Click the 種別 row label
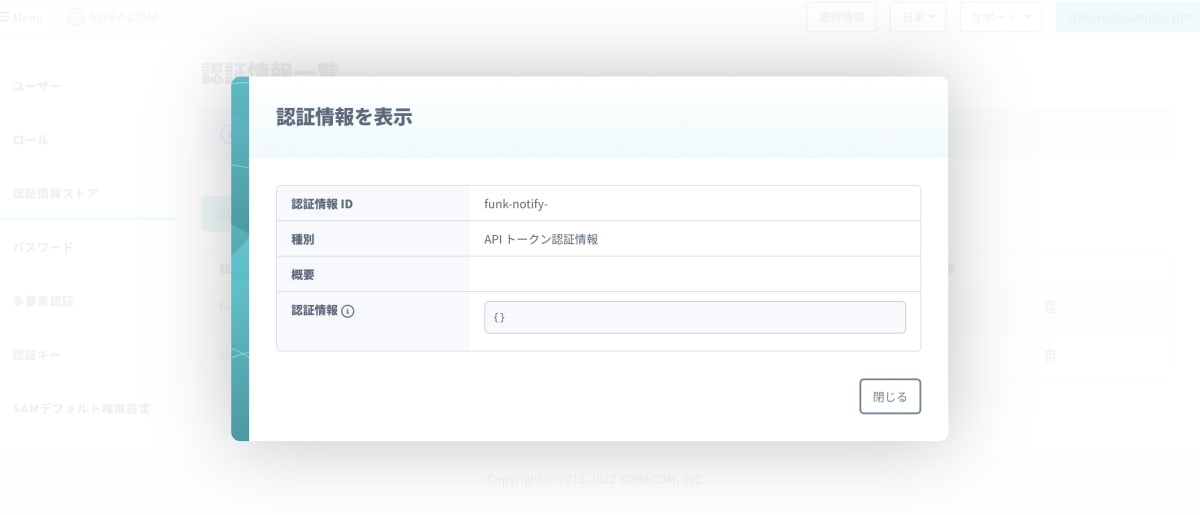 [303, 239]
